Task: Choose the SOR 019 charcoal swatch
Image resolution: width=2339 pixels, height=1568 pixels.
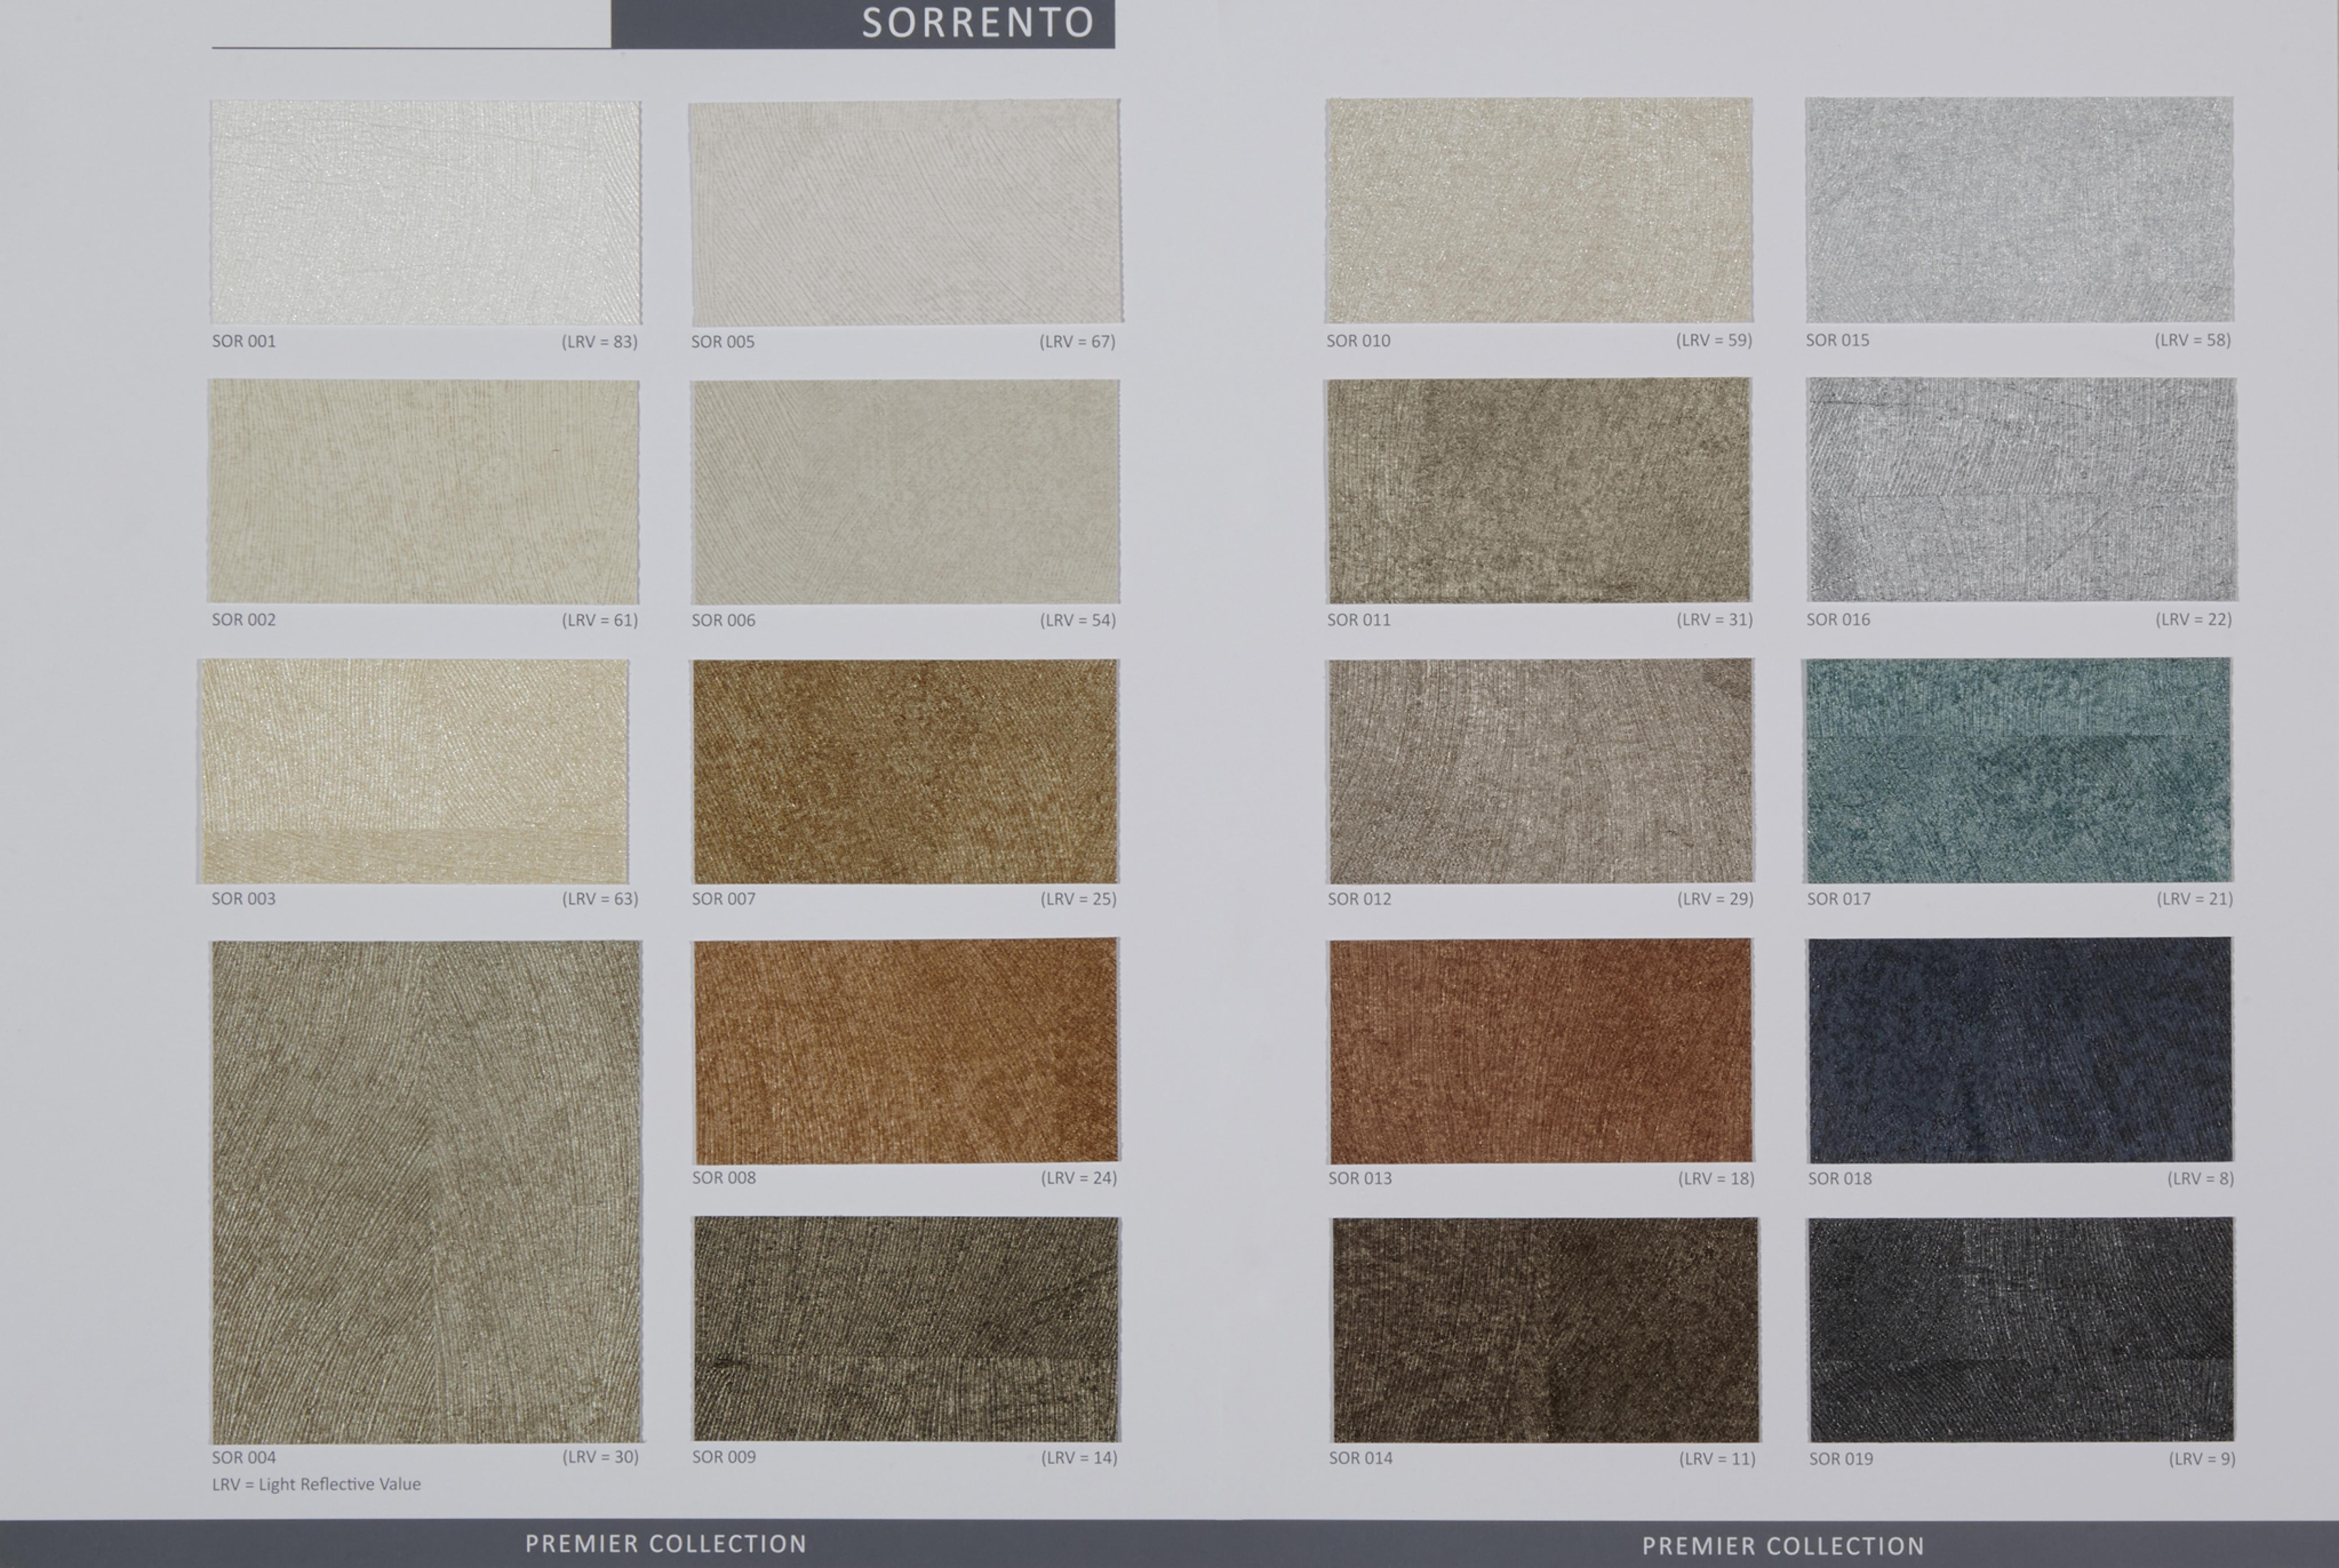Action: click(x=2021, y=1329)
